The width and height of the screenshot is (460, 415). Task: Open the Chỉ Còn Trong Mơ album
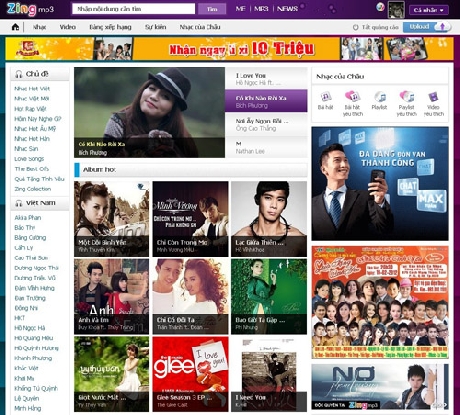[191, 219]
